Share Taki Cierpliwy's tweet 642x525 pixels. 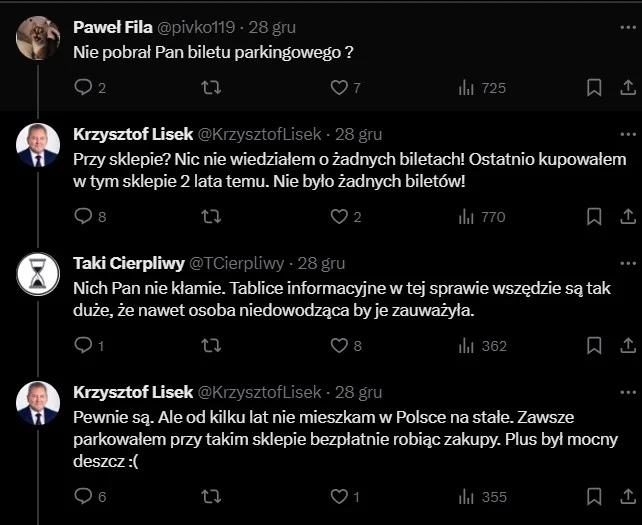pyautogui.click(x=628, y=346)
